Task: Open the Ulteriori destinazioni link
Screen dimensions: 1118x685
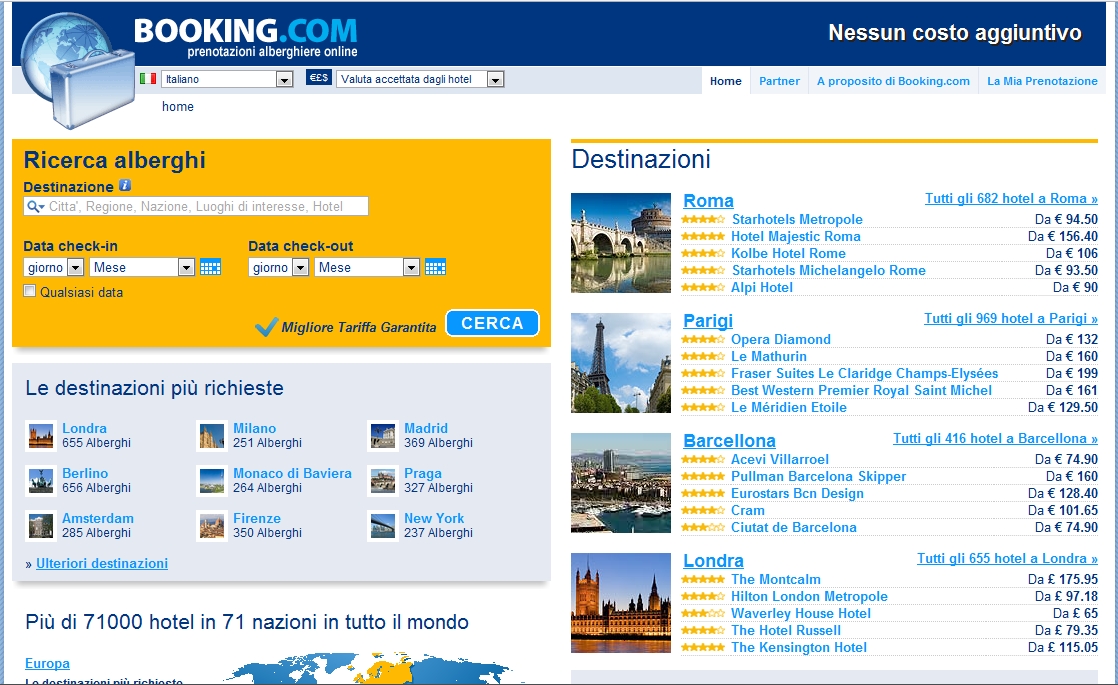Action: (102, 563)
